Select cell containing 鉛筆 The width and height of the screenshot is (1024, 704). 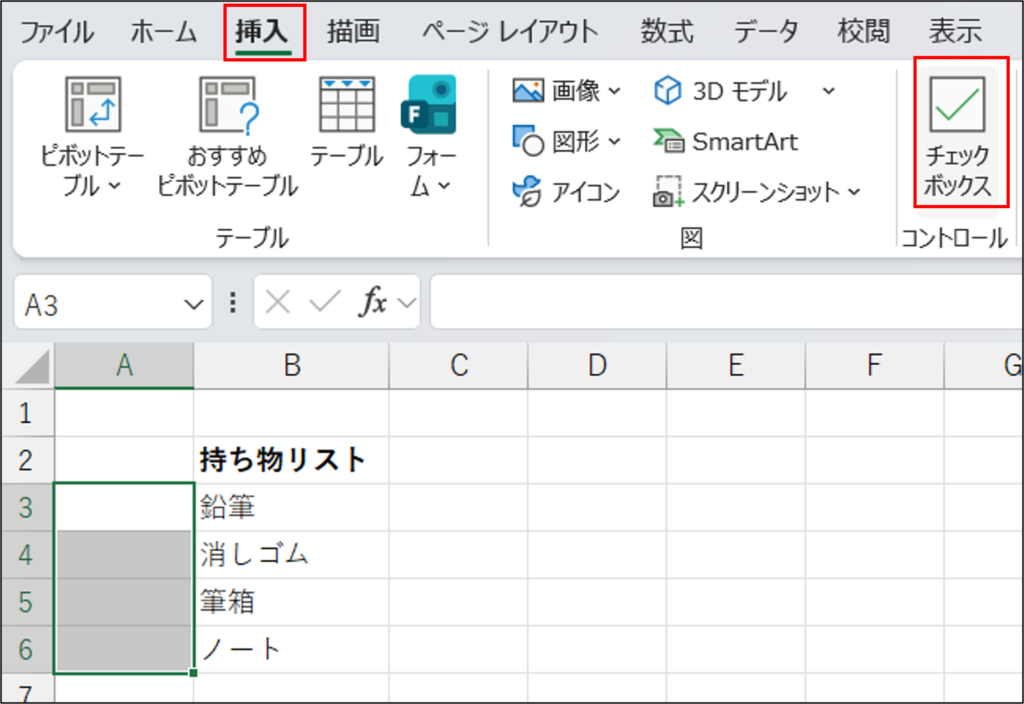291,507
